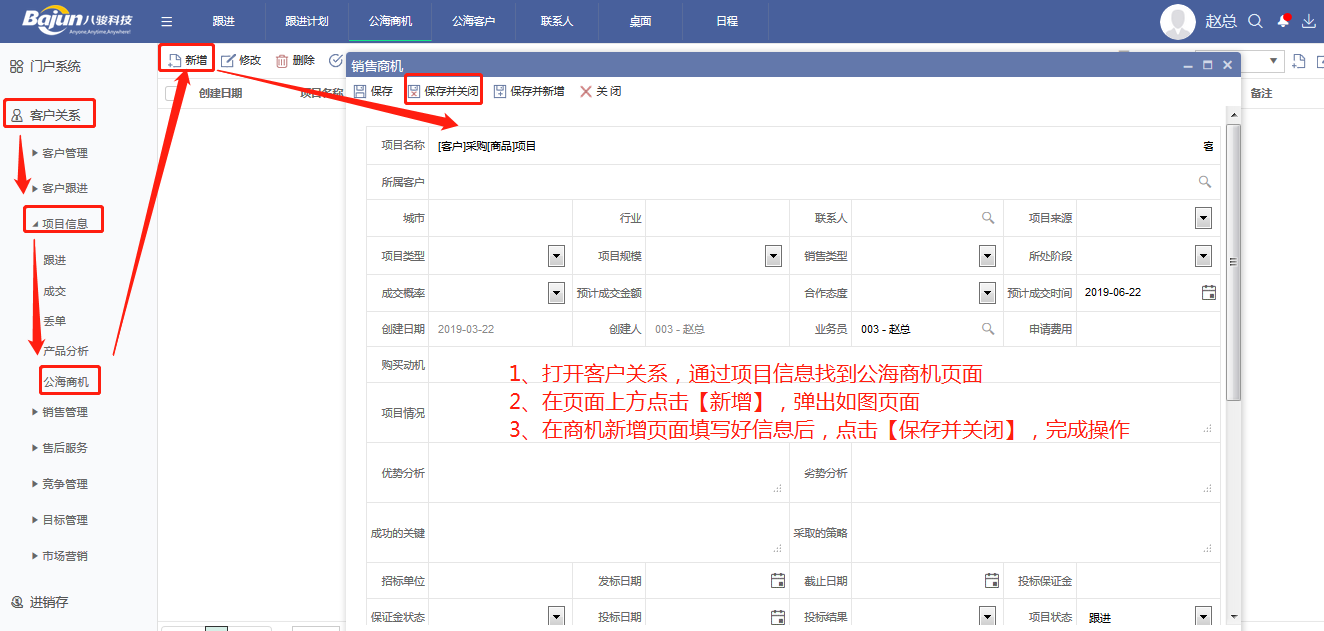The height and width of the screenshot is (631, 1324).
Task: Open the 项目类型 dropdown
Action: (556, 256)
